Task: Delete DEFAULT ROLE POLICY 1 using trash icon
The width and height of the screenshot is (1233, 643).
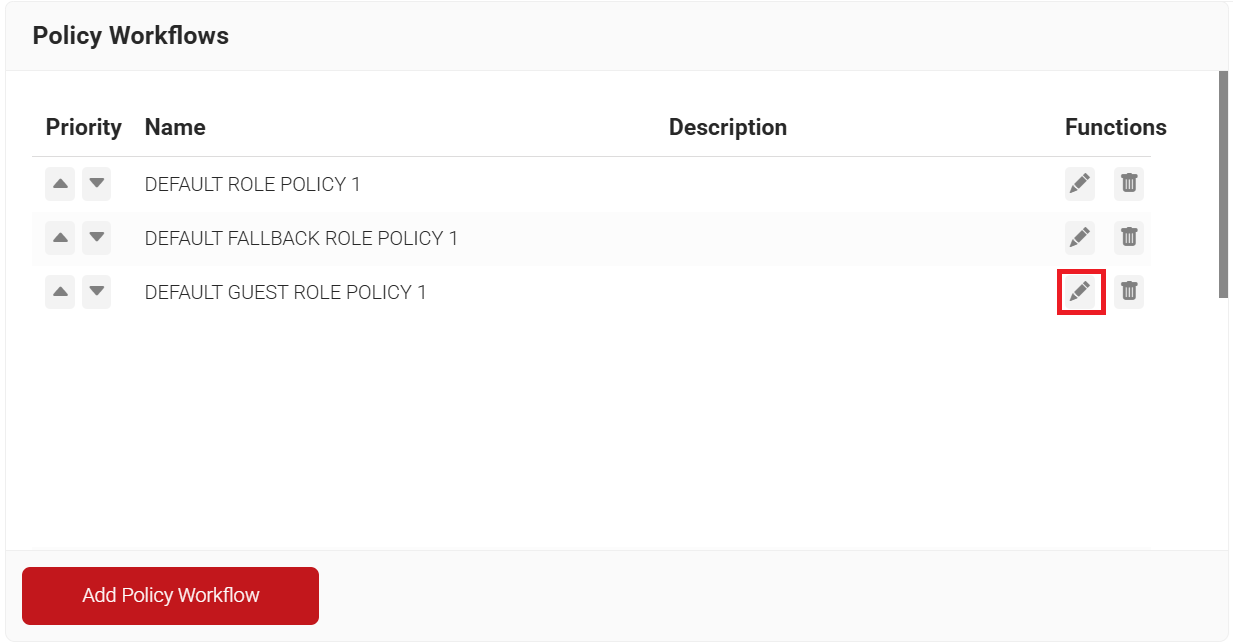Action: [x=1128, y=184]
